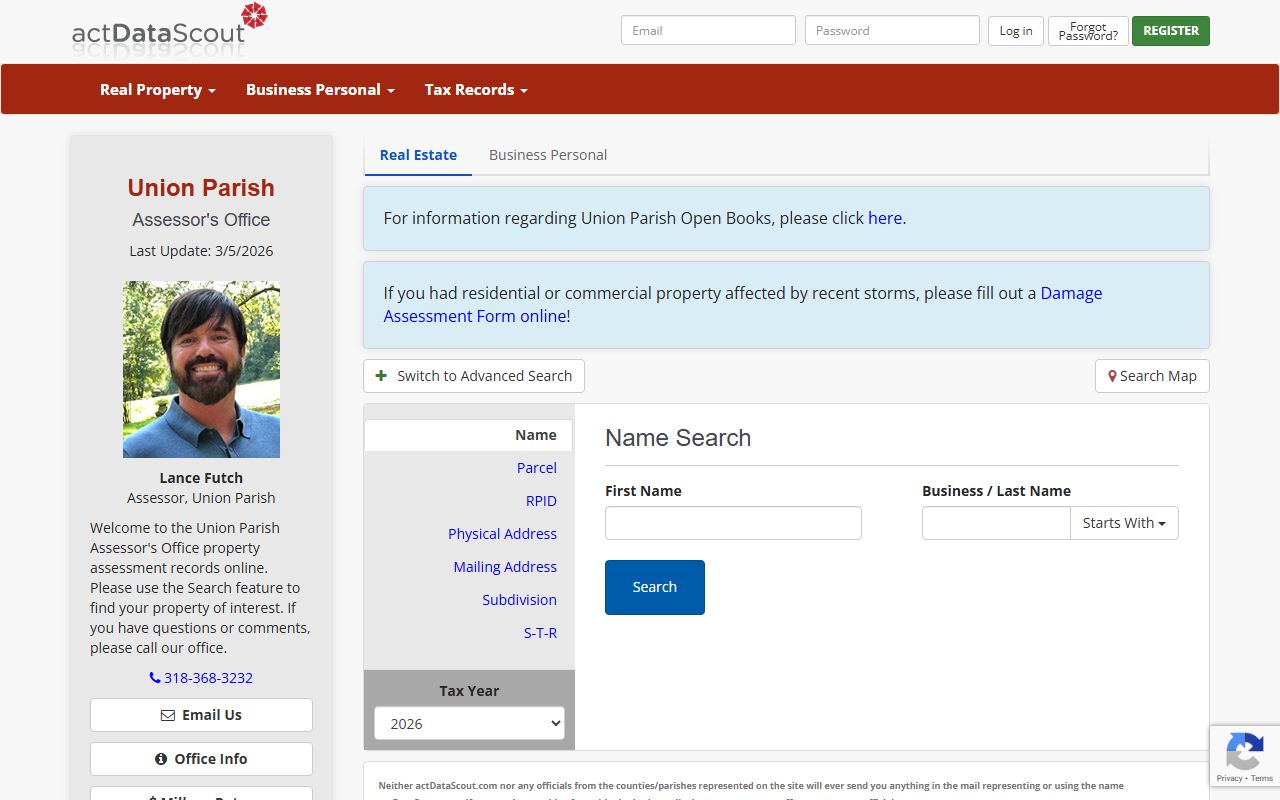This screenshot has width=1280, height=800.
Task: Click the First Name input field
Action: (733, 523)
